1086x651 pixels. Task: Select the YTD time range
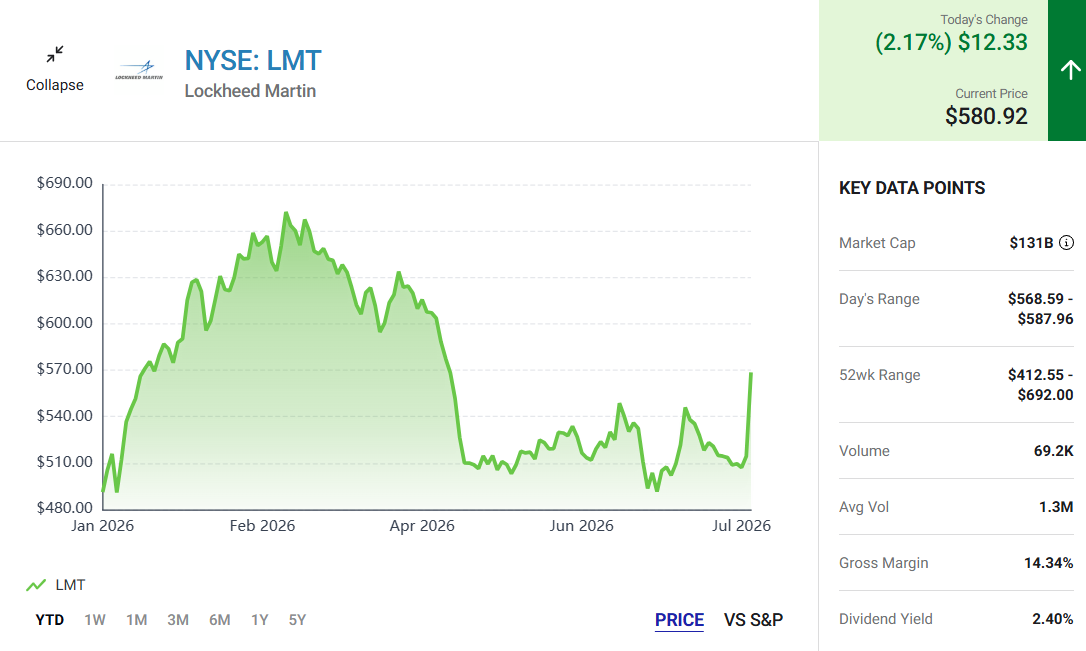pyautogui.click(x=50, y=620)
